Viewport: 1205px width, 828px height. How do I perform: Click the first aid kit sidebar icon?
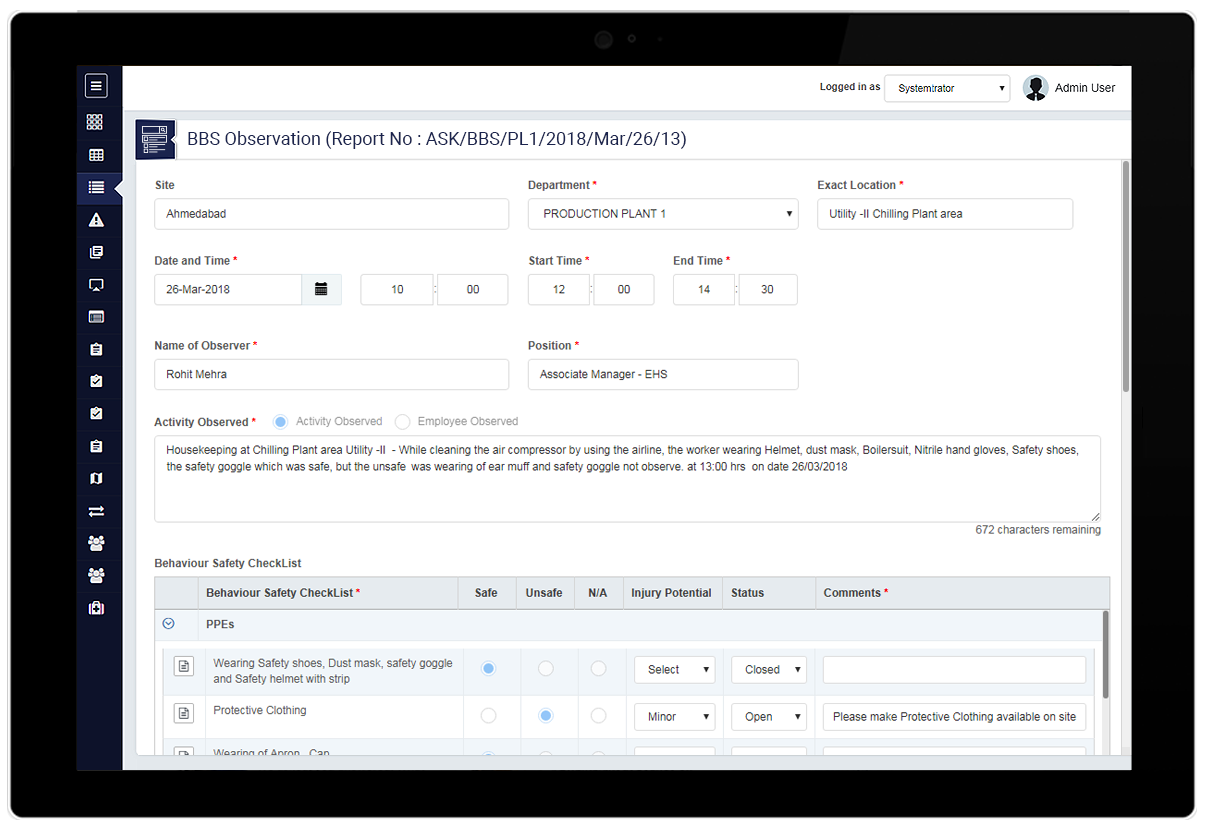(x=96, y=608)
